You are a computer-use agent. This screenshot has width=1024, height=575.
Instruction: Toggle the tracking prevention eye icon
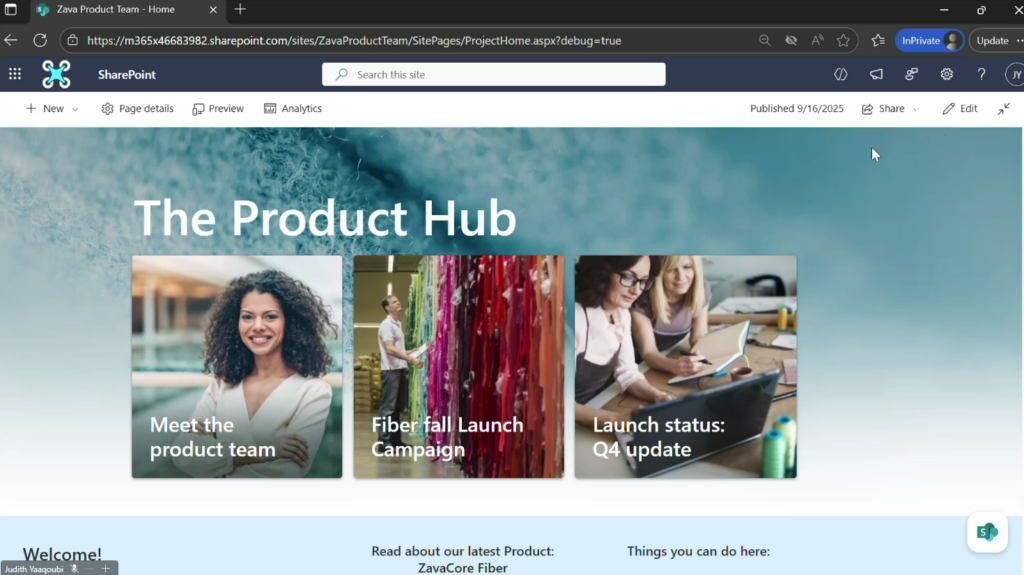pyautogui.click(x=791, y=41)
